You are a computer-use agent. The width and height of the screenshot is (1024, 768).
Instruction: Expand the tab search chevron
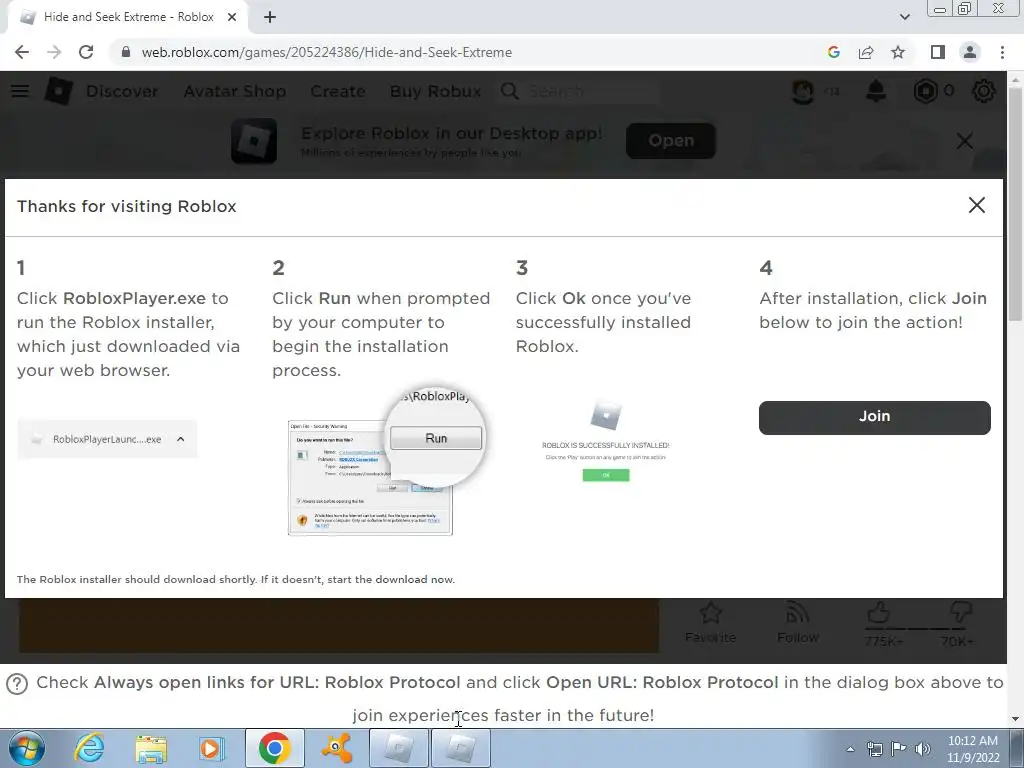[904, 17]
